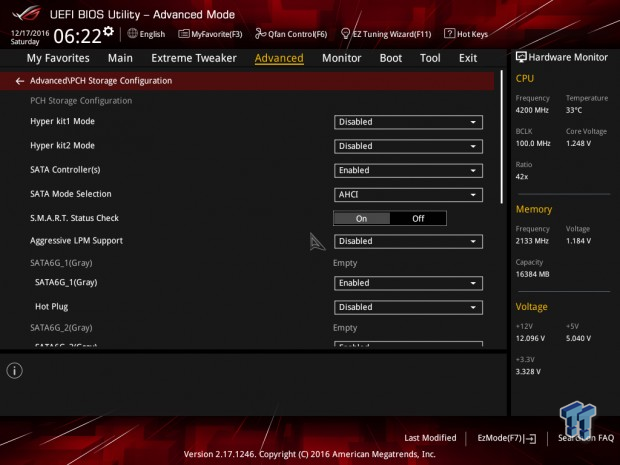Select the Hyper kit2 Mode label
The height and width of the screenshot is (465, 620).
click(x=62, y=146)
